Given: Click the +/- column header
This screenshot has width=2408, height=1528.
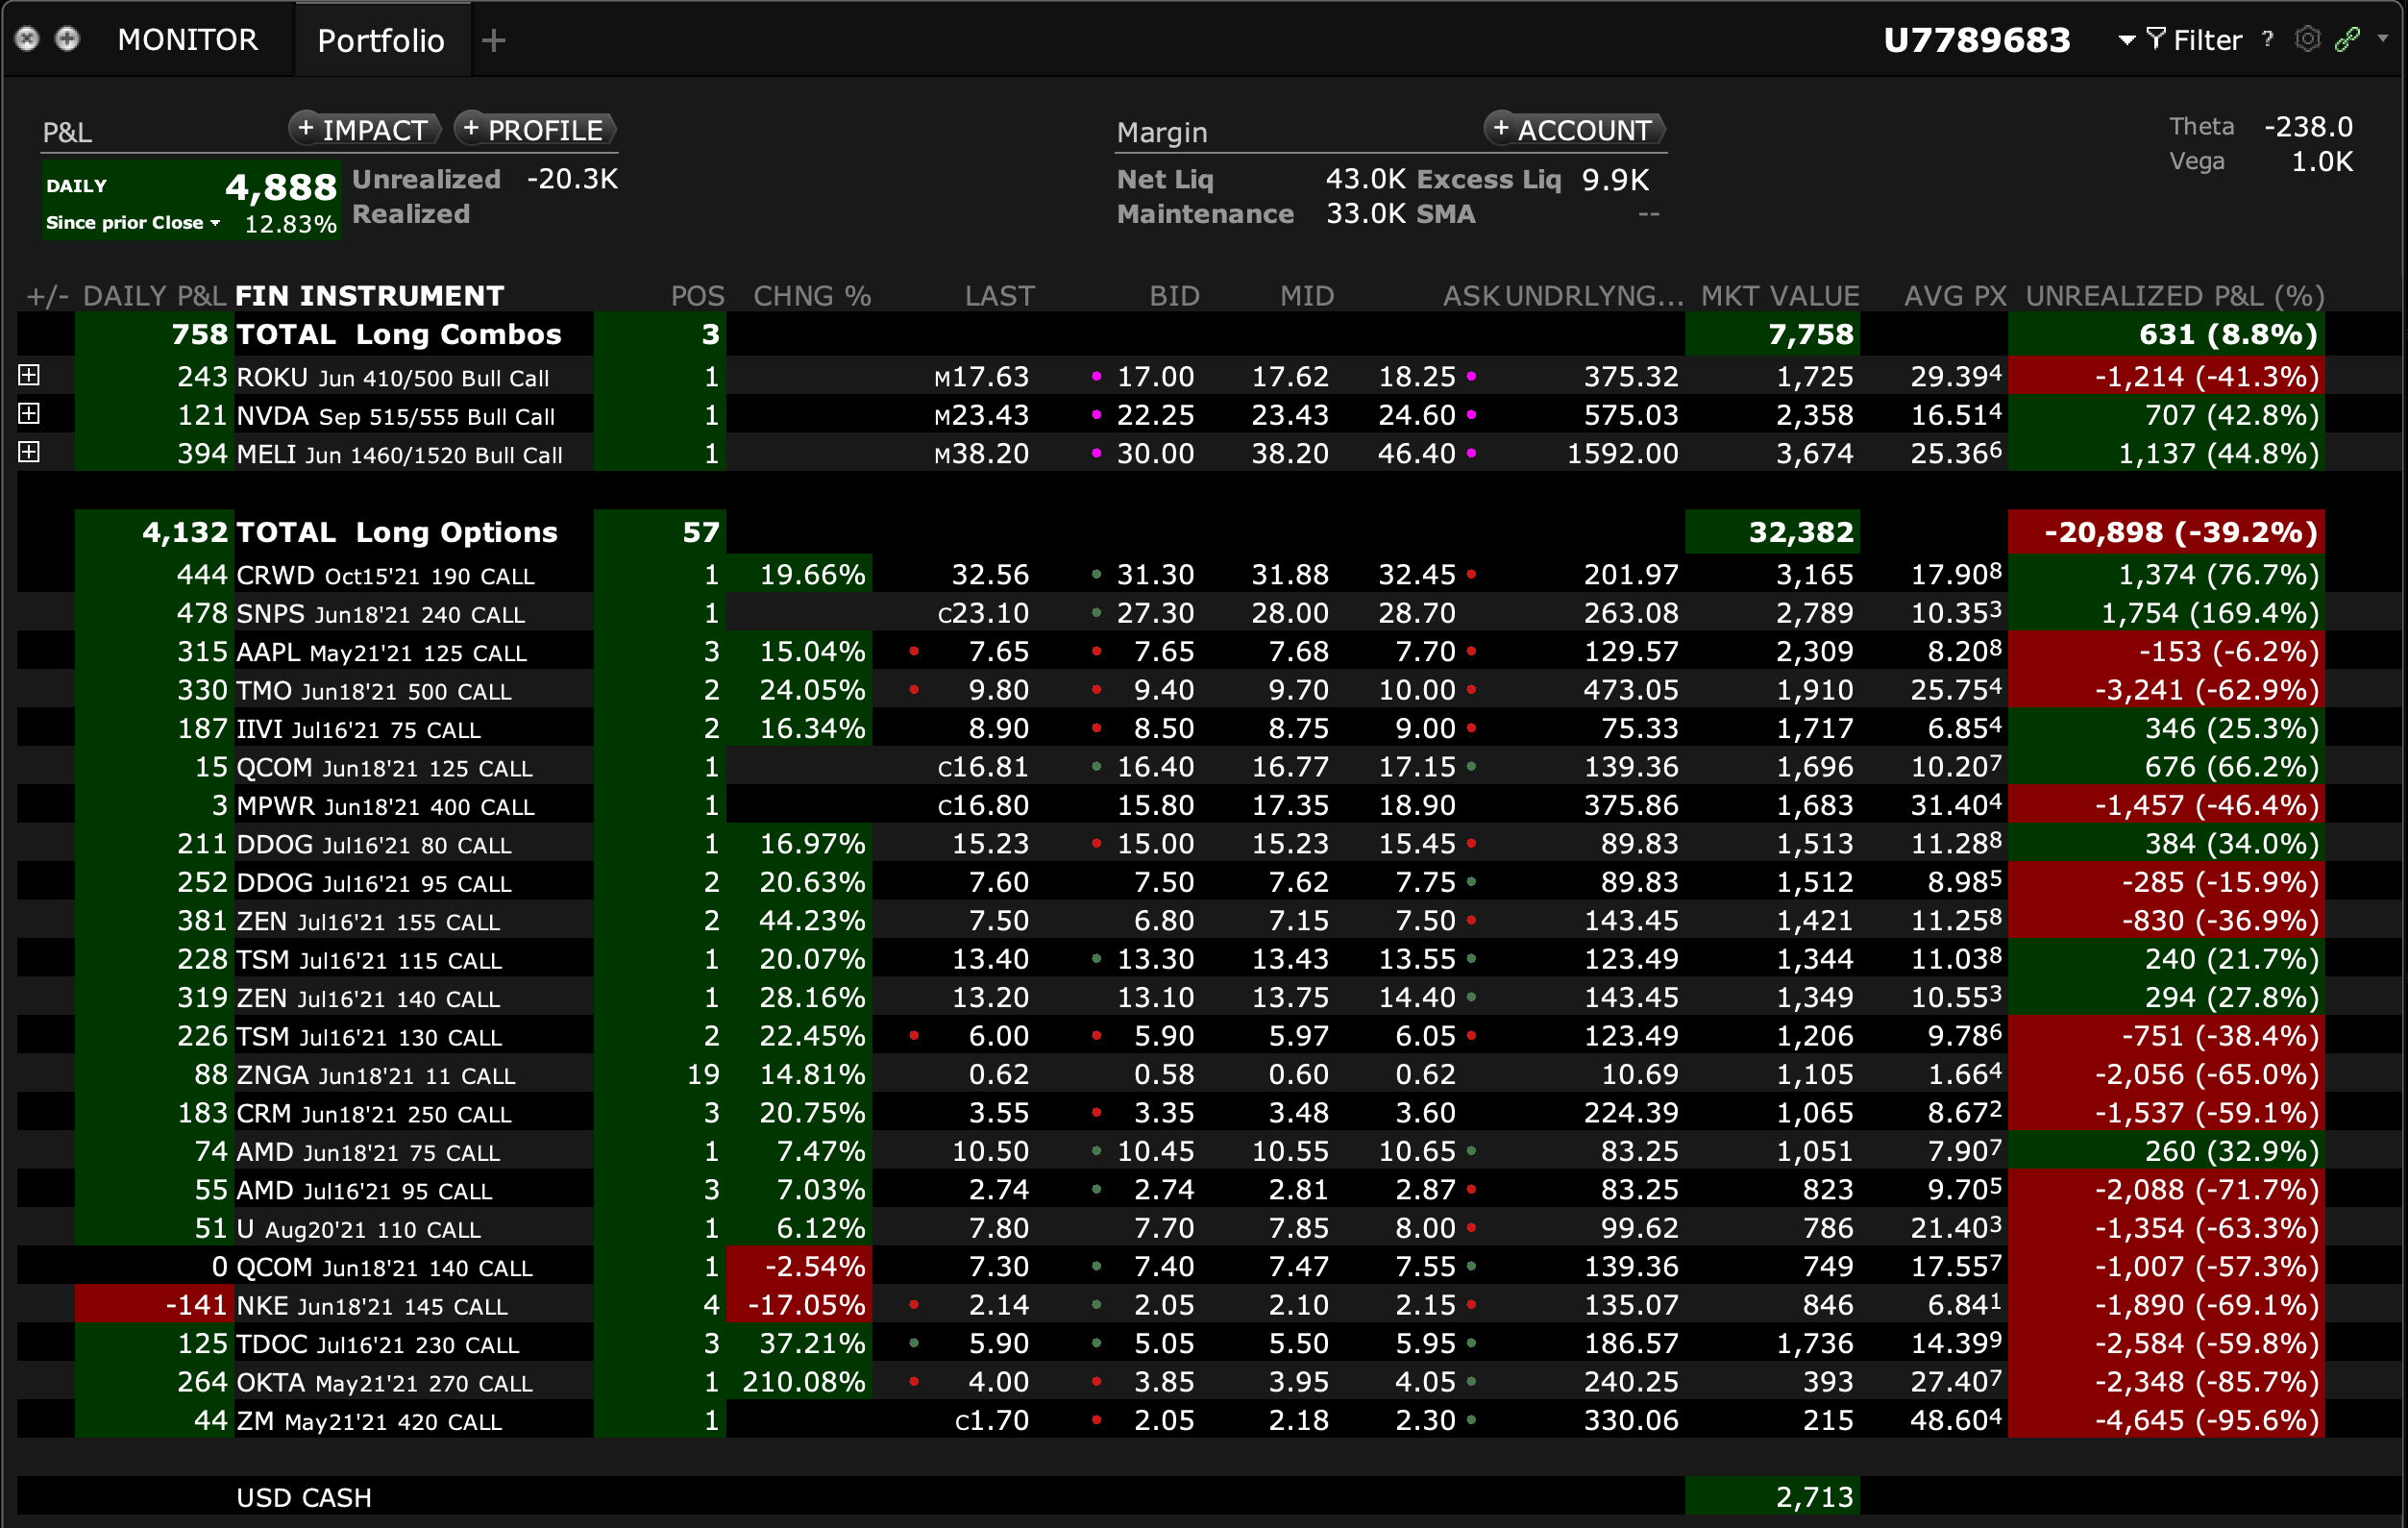Looking at the screenshot, I should tap(47, 296).
